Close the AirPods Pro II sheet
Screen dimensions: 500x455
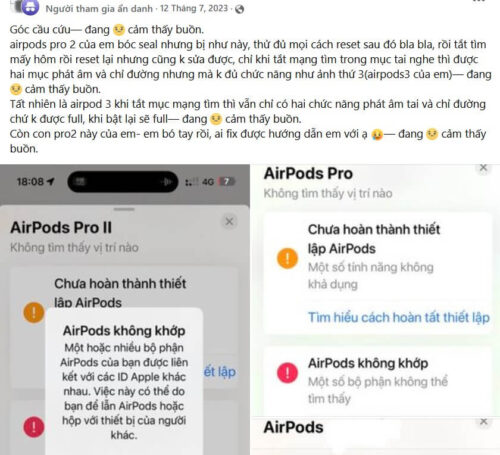point(229,222)
